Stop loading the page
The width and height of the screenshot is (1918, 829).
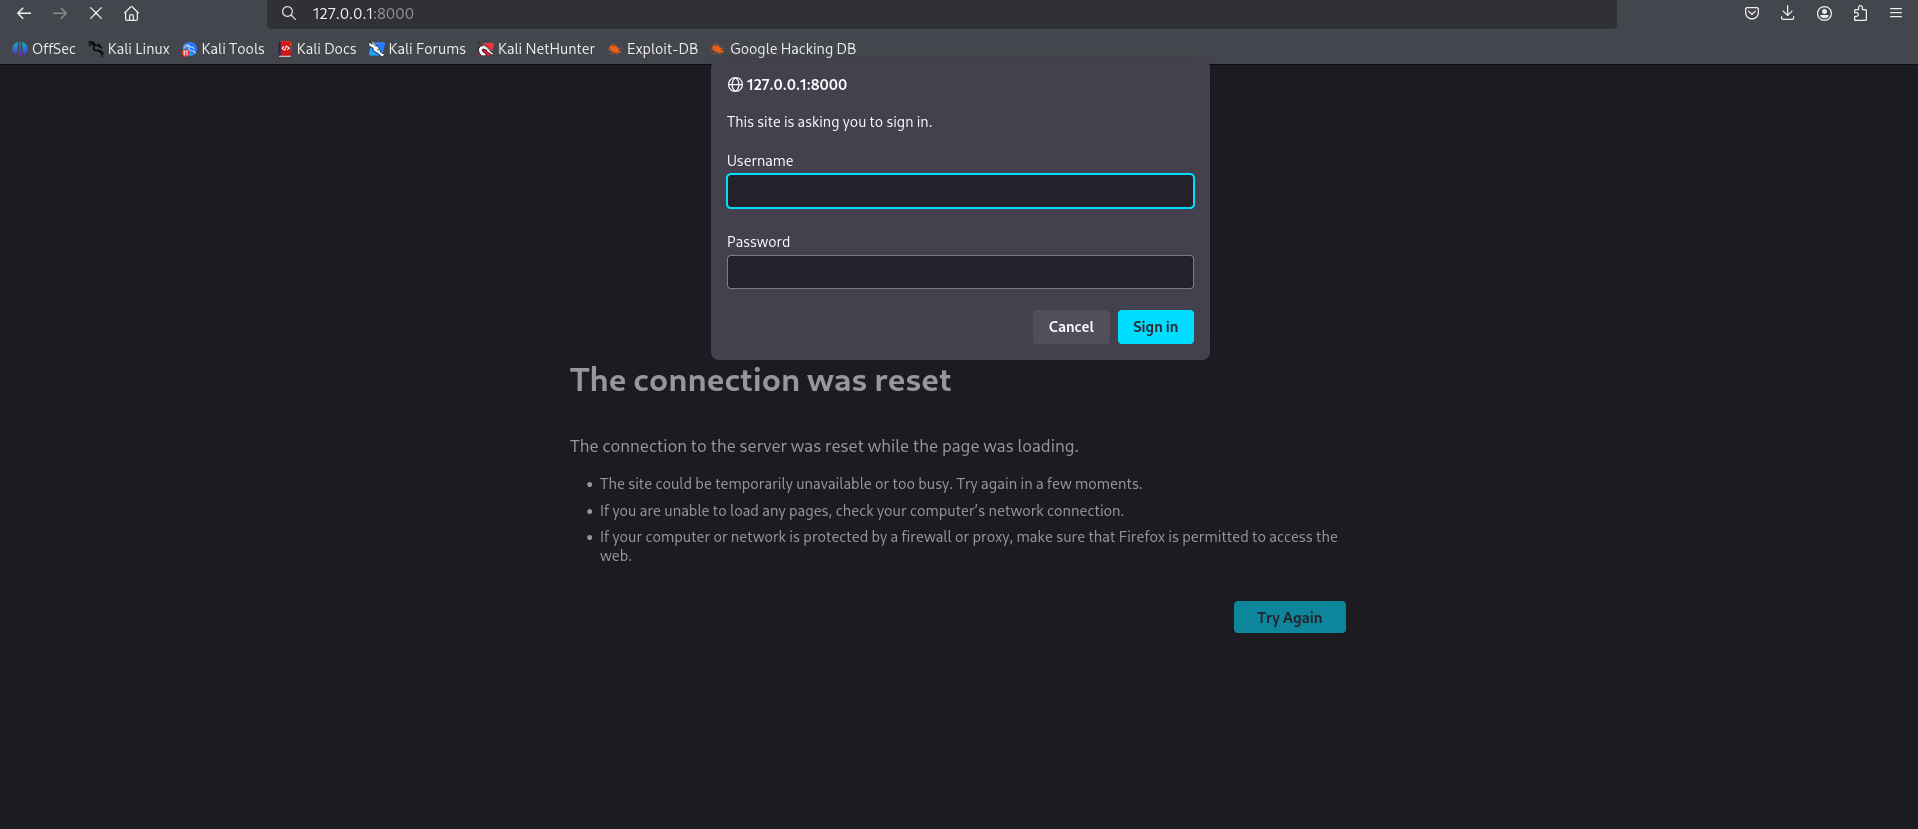[x=96, y=14]
